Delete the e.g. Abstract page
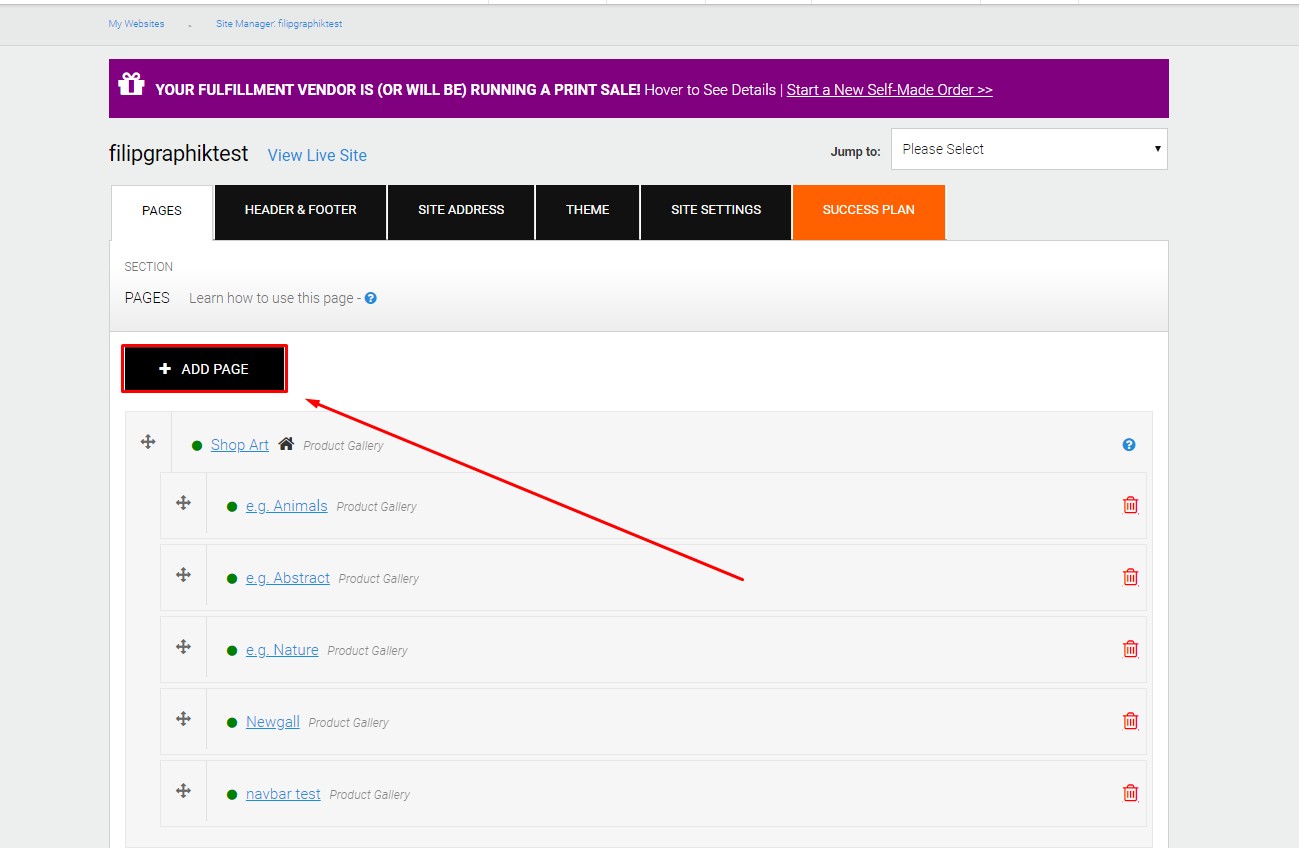This screenshot has height=848, width=1299. (x=1130, y=577)
